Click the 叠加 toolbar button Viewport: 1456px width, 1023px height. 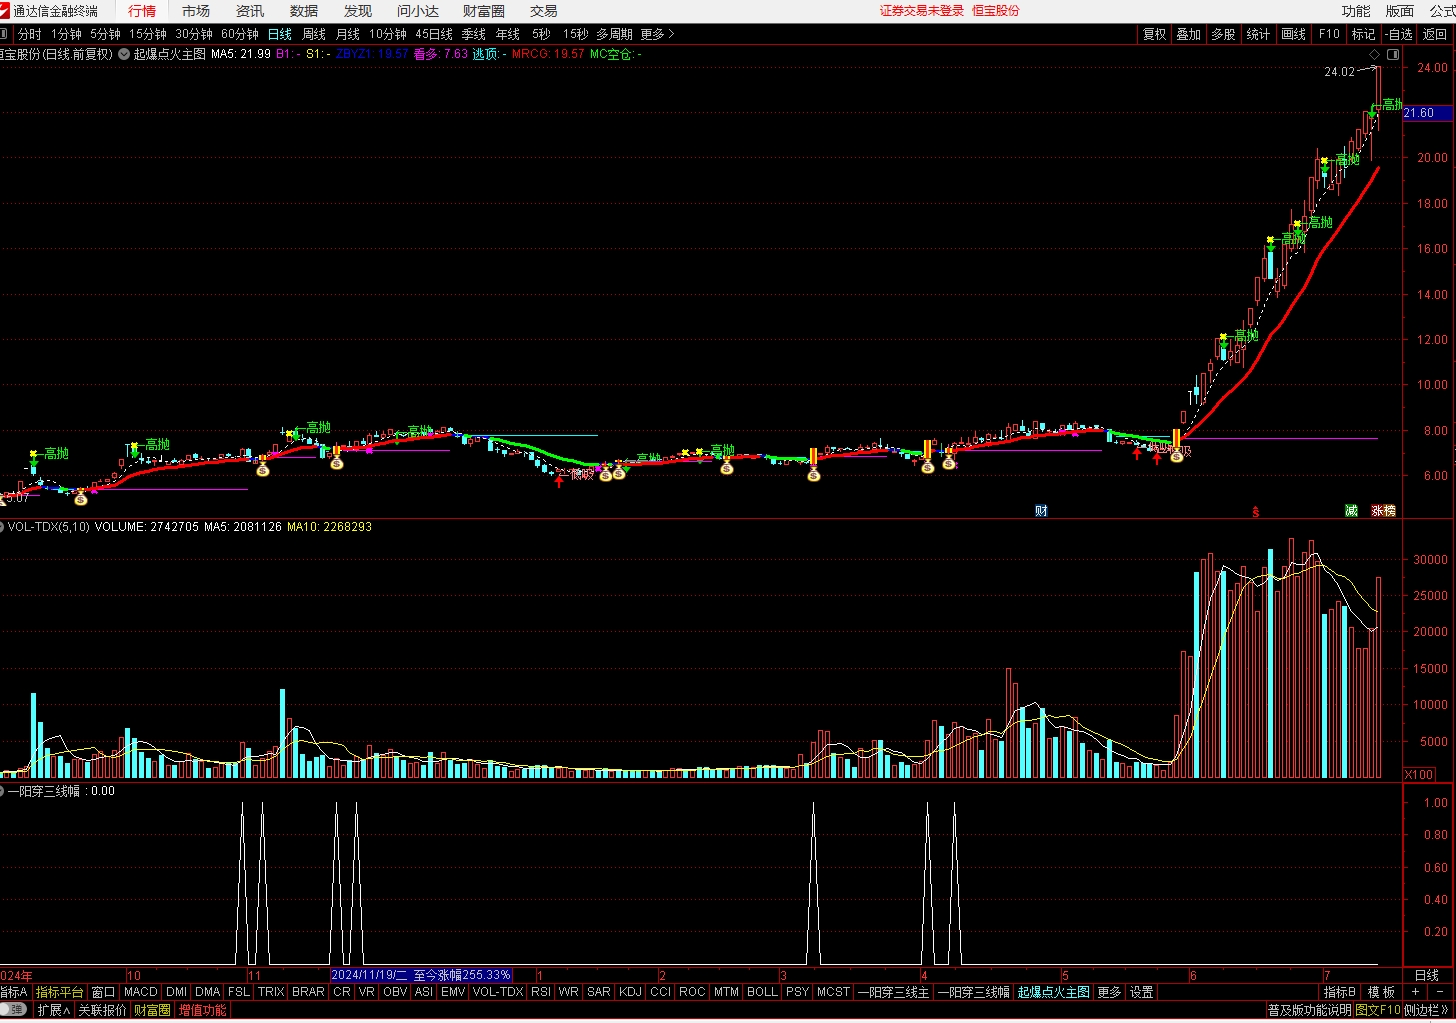tap(1189, 34)
